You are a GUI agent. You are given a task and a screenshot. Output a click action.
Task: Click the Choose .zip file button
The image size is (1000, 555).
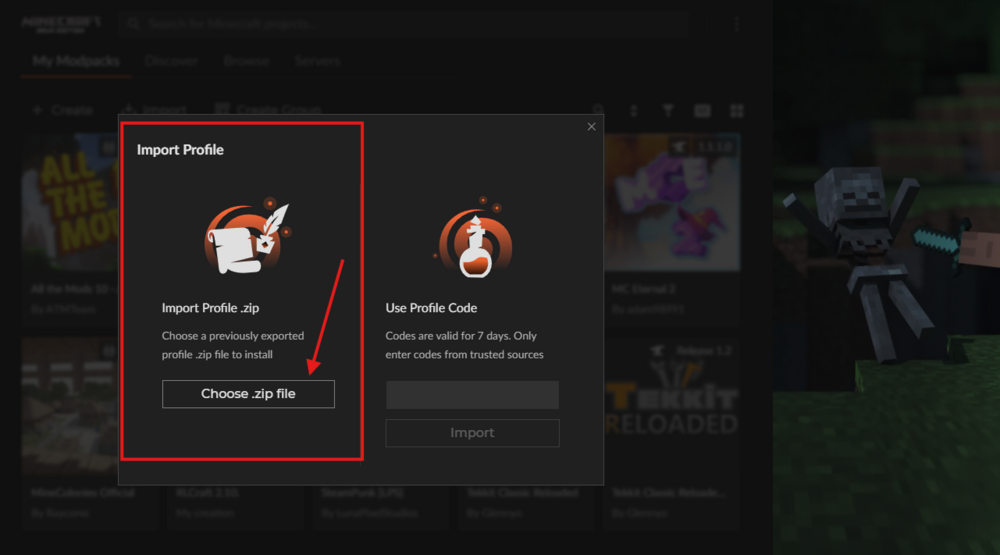(248, 394)
